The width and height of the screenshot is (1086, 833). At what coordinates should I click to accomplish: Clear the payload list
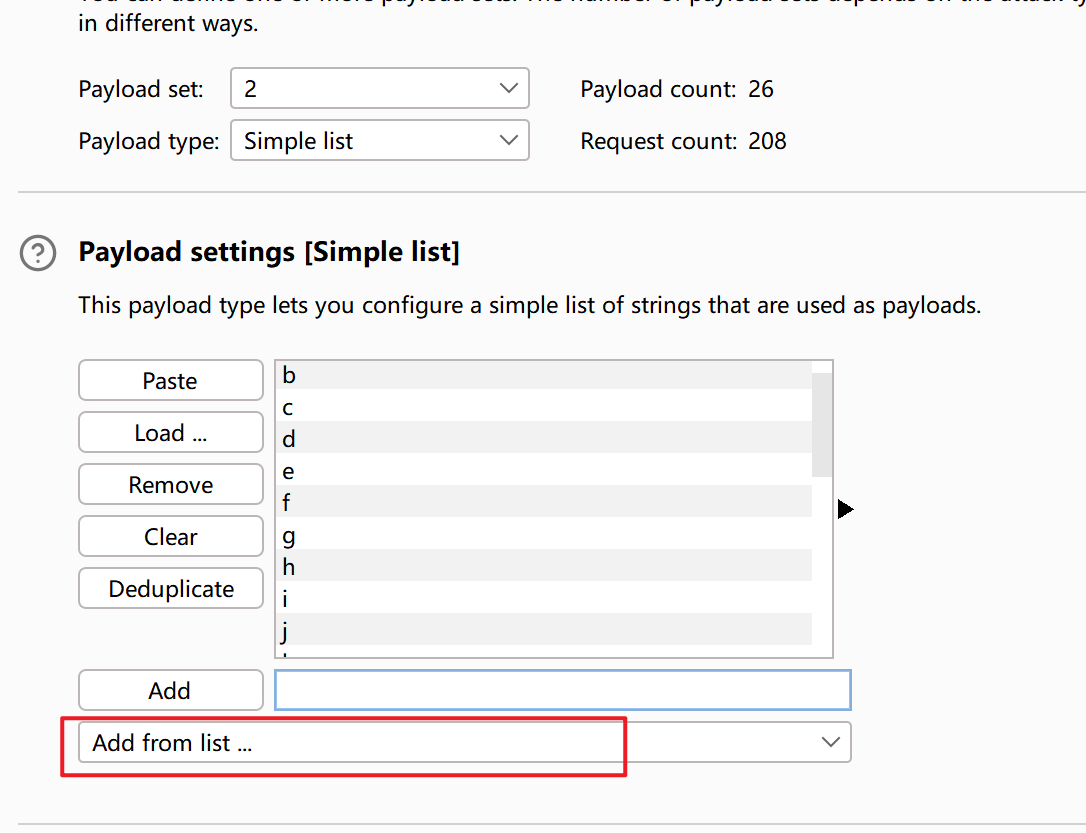click(171, 537)
